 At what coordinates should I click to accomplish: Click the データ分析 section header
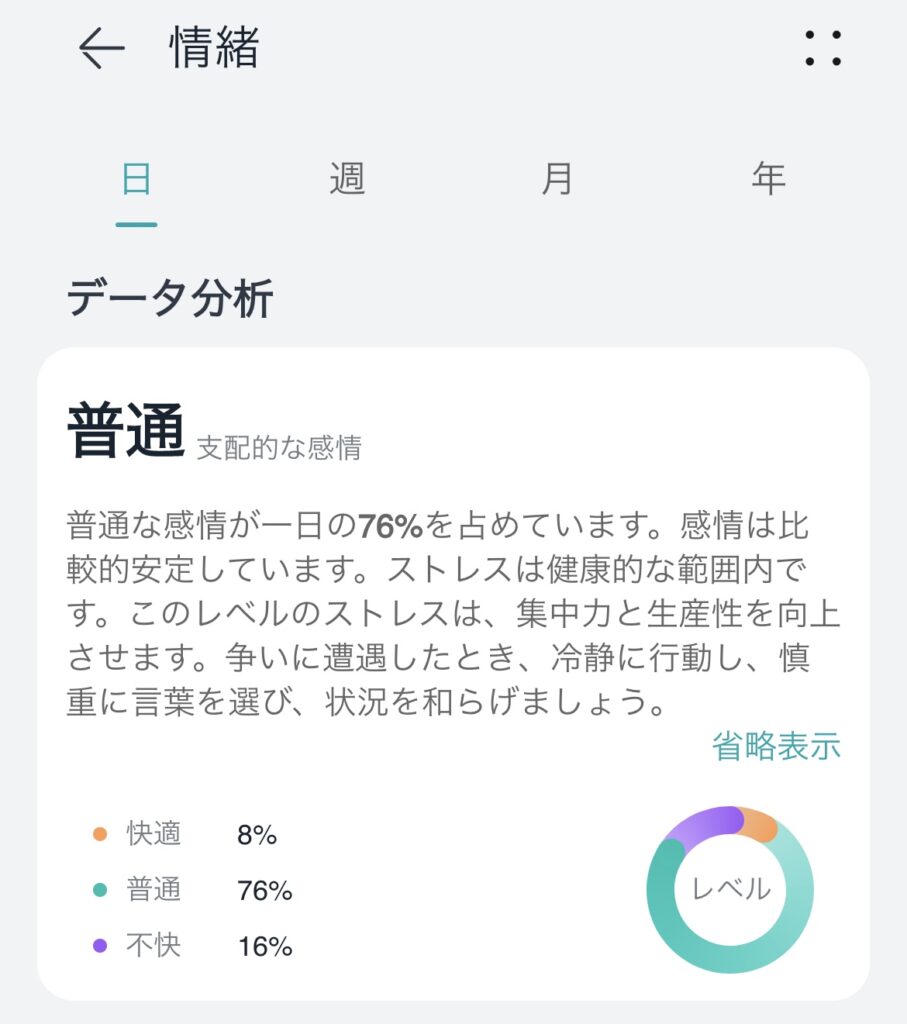coord(170,298)
